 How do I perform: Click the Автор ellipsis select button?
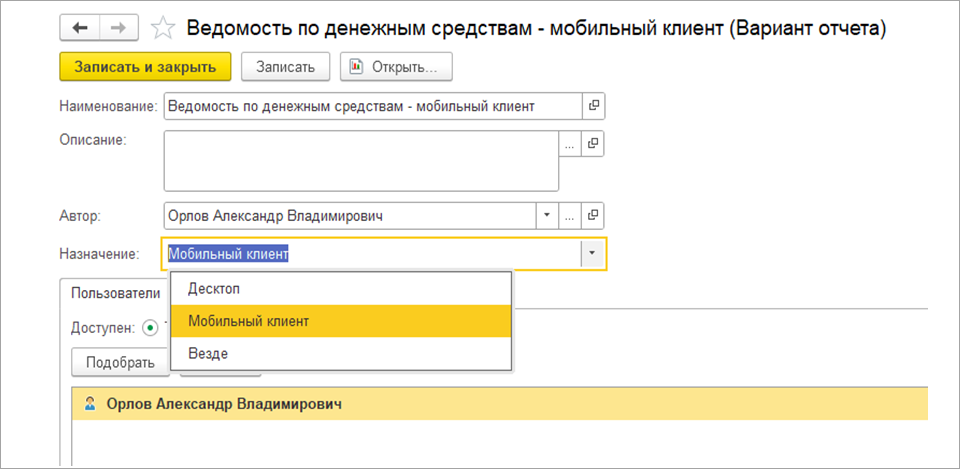[x=570, y=215]
